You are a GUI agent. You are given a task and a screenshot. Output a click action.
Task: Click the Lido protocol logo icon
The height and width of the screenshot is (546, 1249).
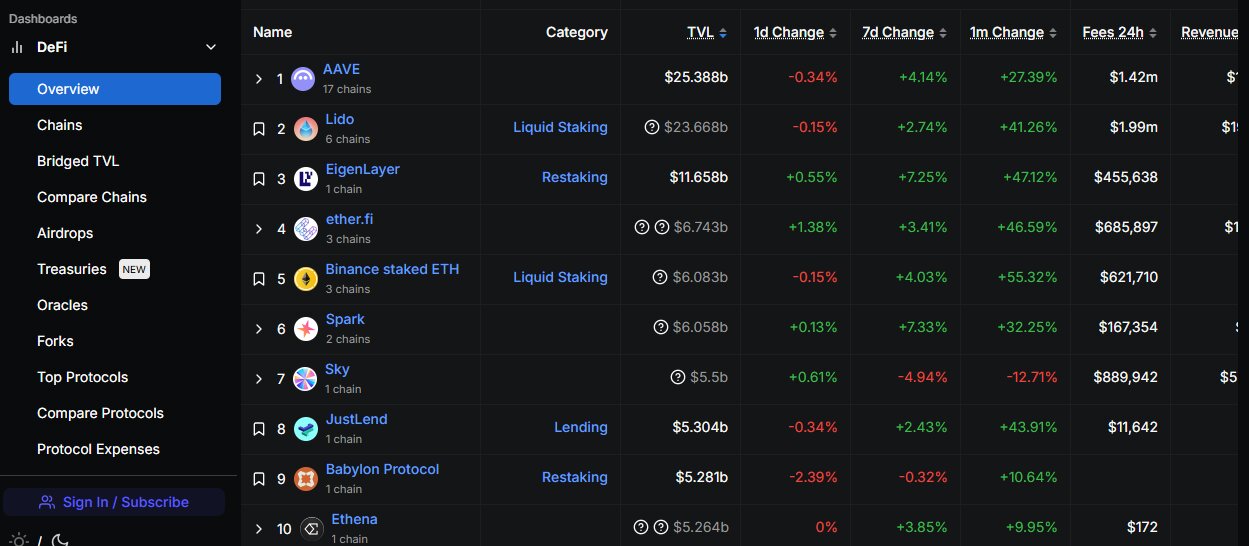(306, 129)
